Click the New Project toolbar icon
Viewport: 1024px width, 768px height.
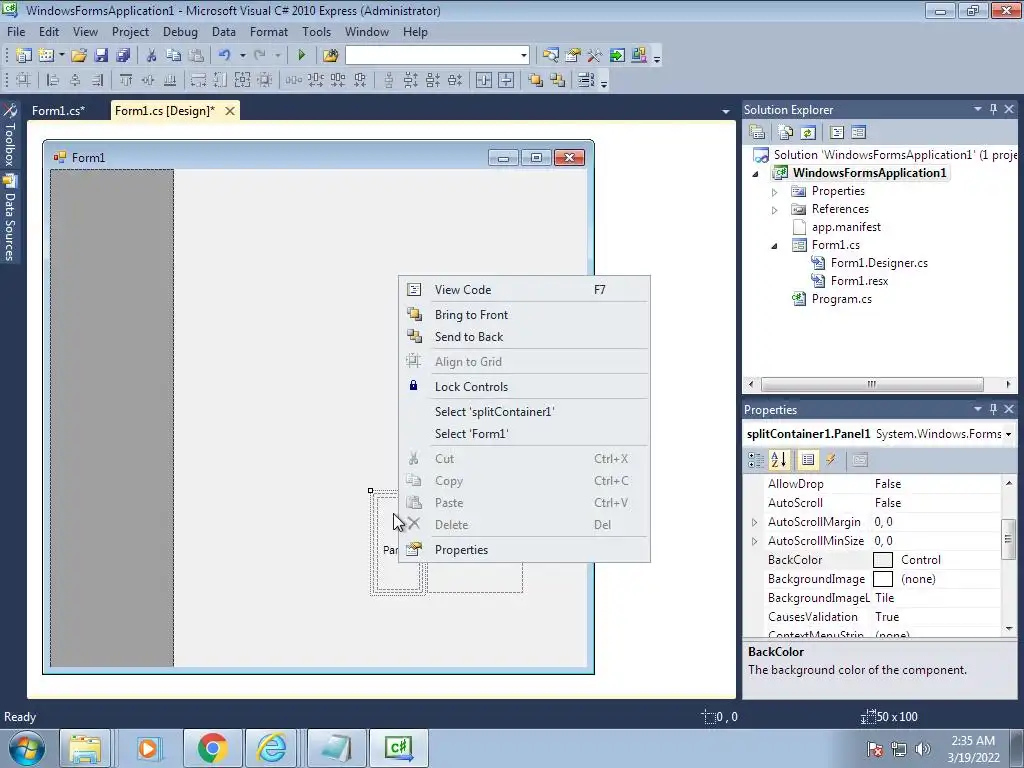(24, 56)
